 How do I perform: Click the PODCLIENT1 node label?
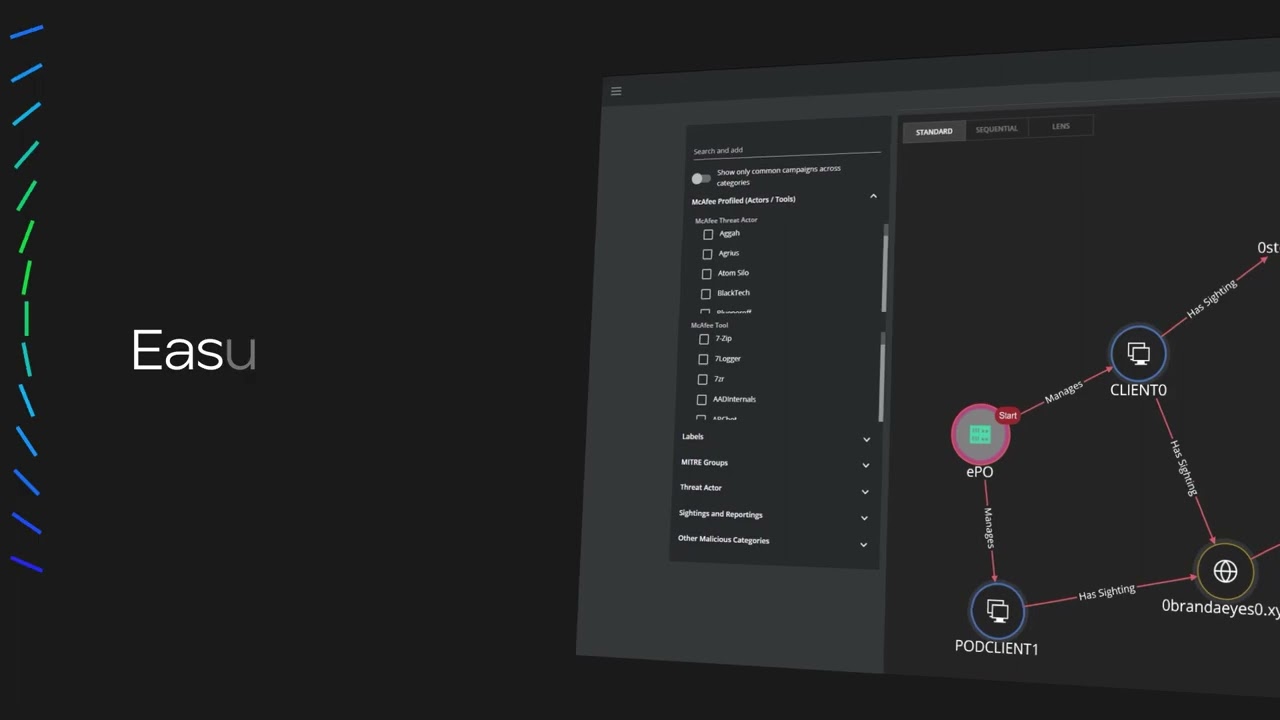996,648
